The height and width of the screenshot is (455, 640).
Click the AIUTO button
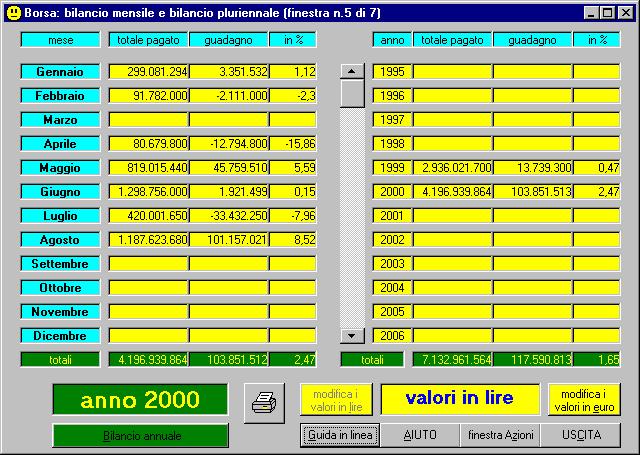[419, 436]
